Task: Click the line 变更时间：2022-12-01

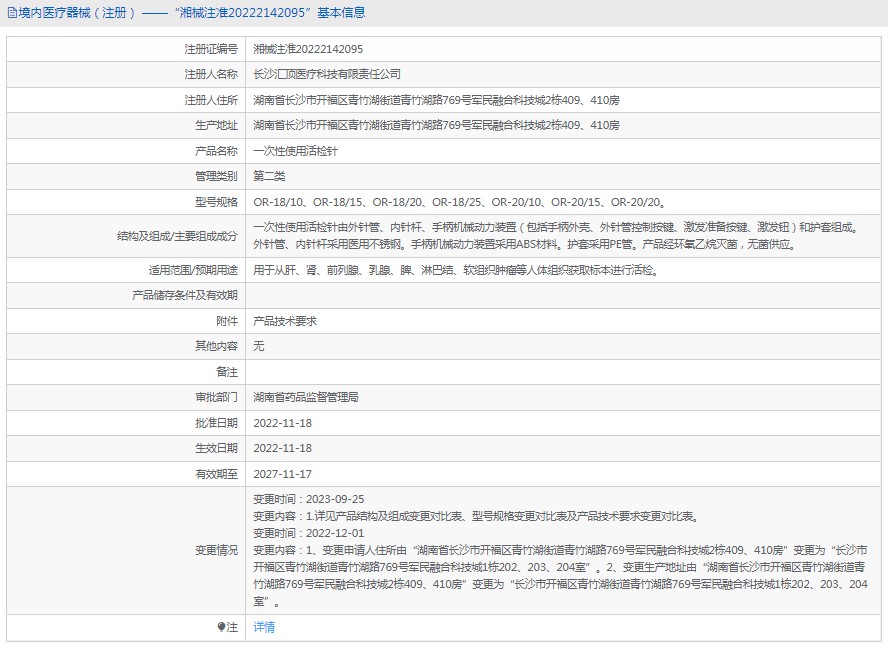Action: coord(309,533)
